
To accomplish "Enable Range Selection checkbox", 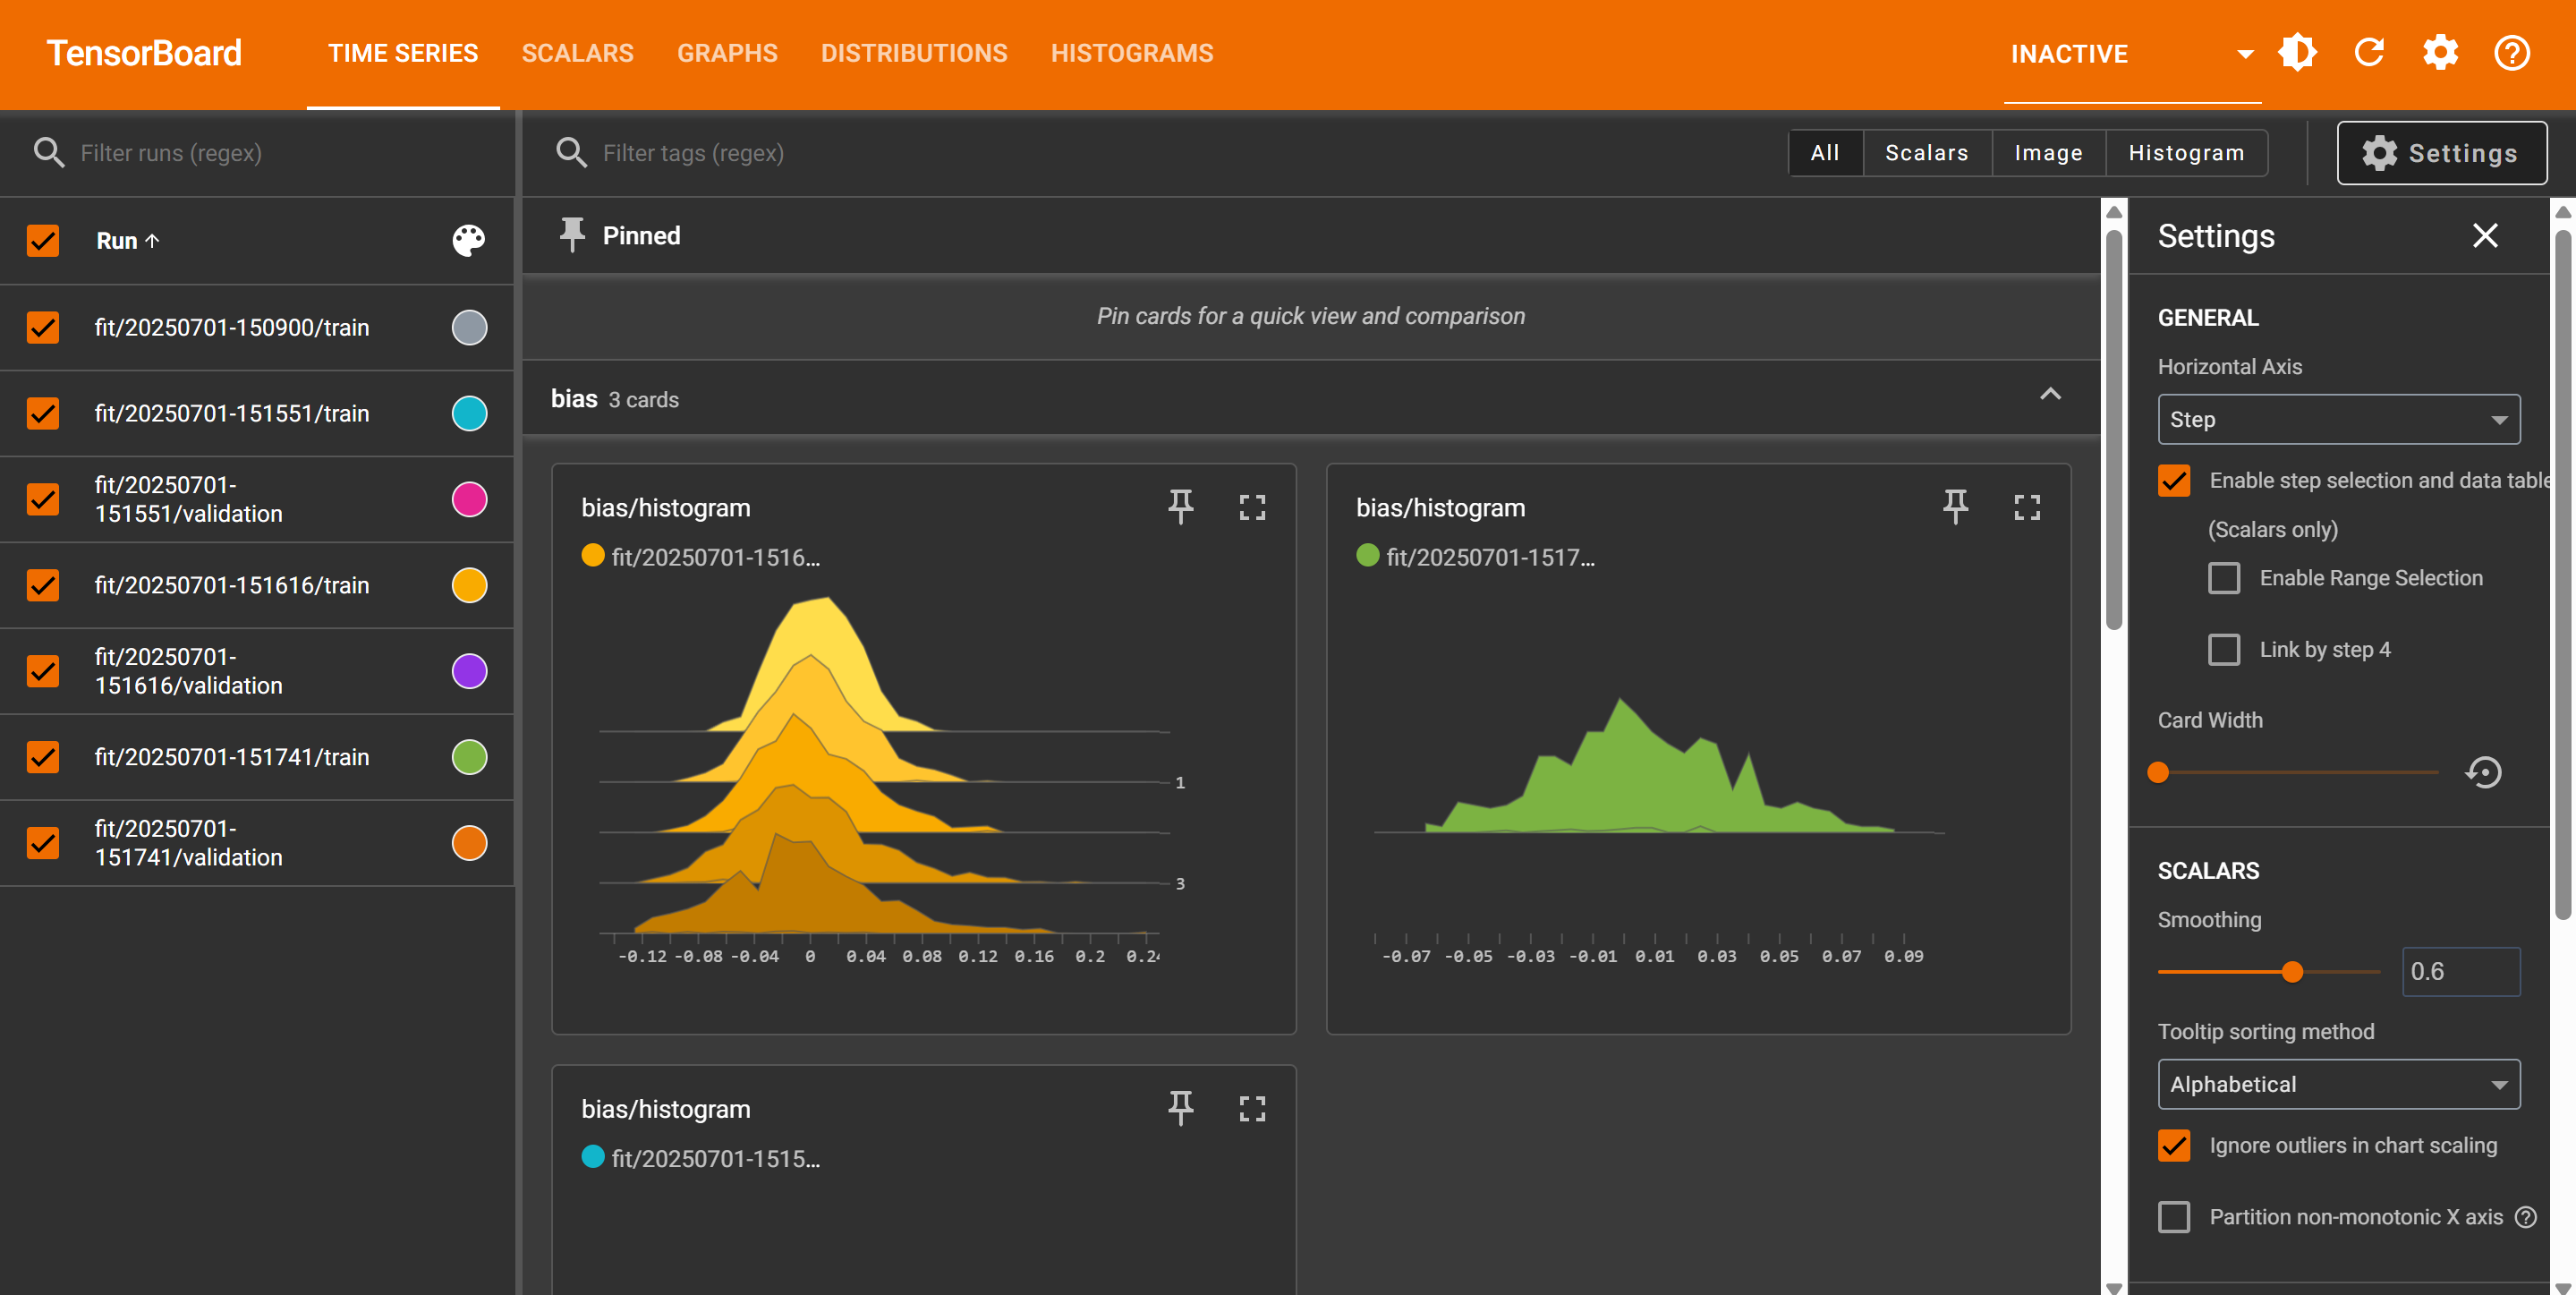I will pos(2224,578).
